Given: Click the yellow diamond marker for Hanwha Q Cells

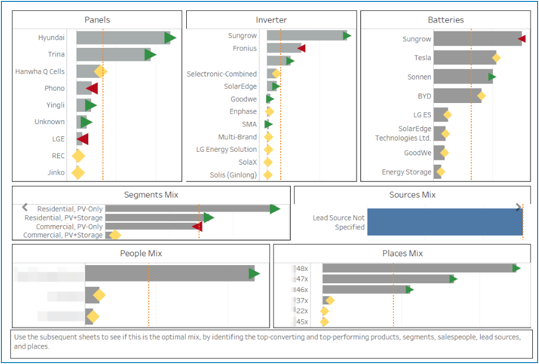Looking at the screenshot, I should pos(101,71).
